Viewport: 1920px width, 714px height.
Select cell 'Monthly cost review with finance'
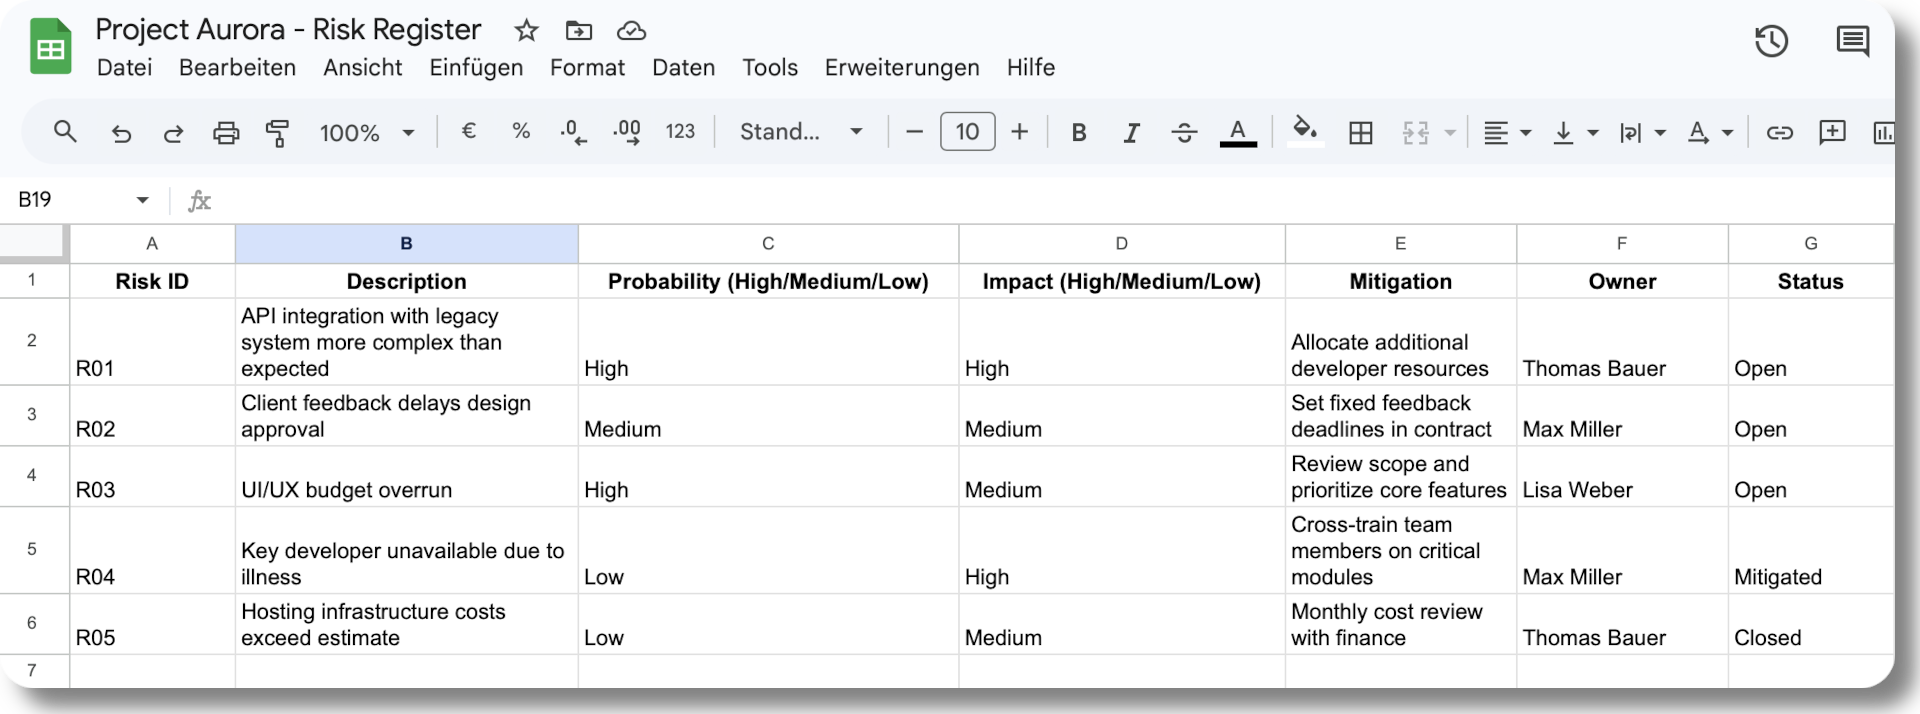(1400, 624)
